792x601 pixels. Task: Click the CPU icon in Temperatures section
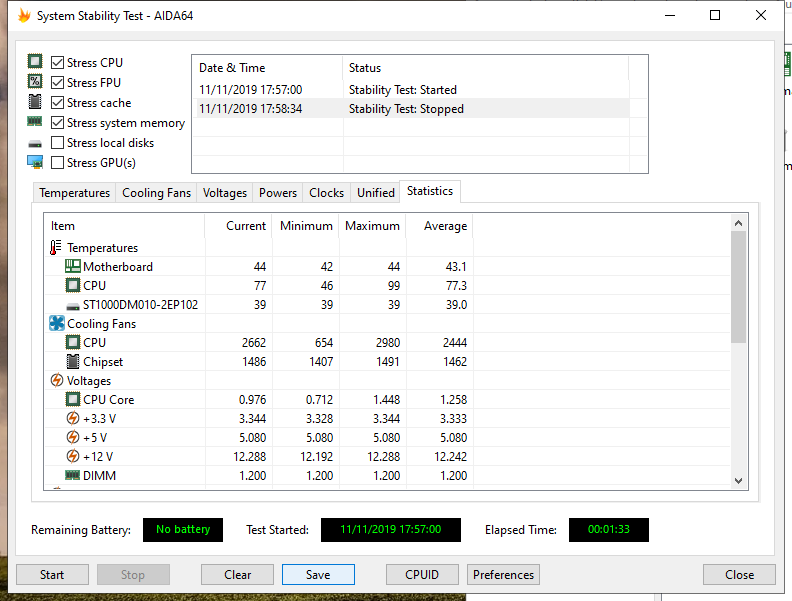click(73, 285)
